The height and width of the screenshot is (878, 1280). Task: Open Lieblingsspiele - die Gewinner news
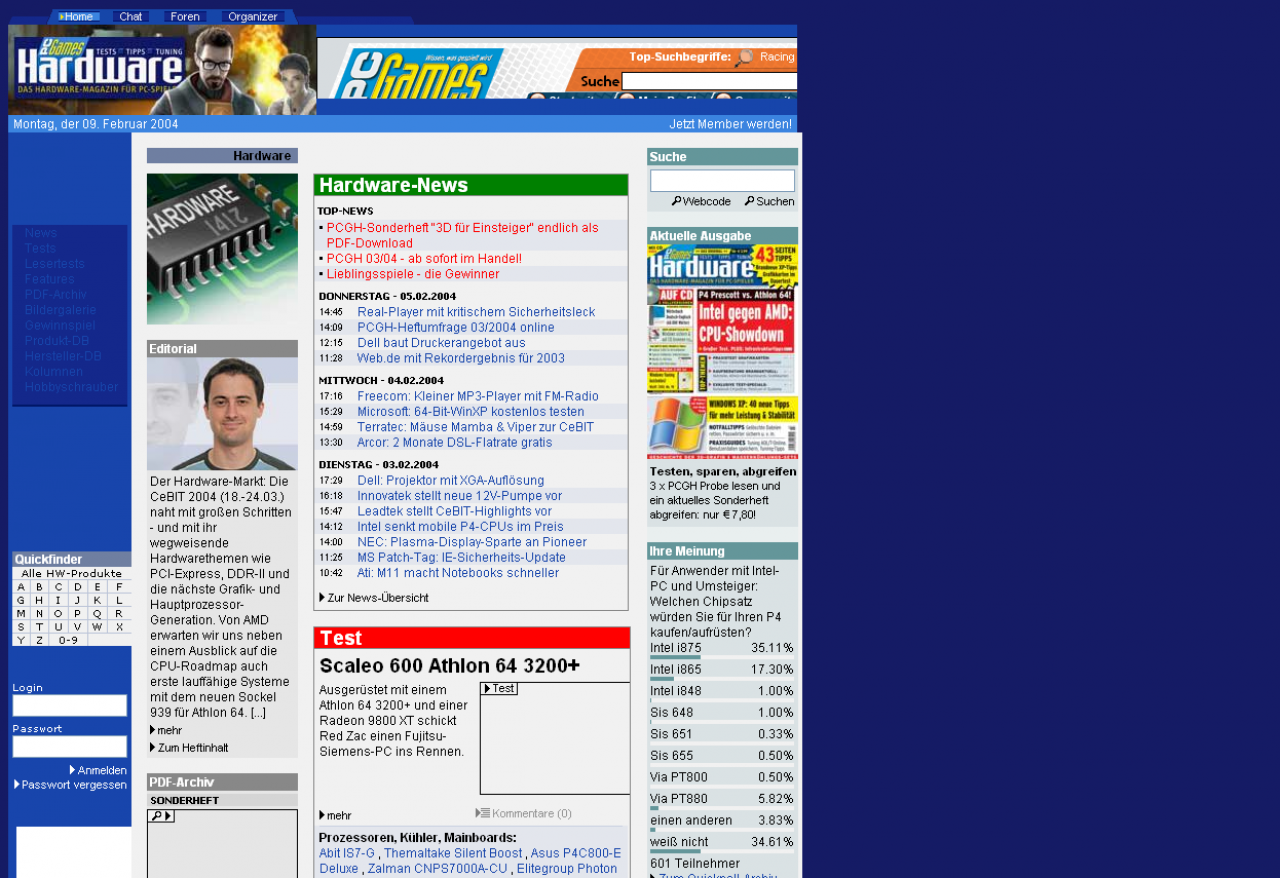(412, 274)
